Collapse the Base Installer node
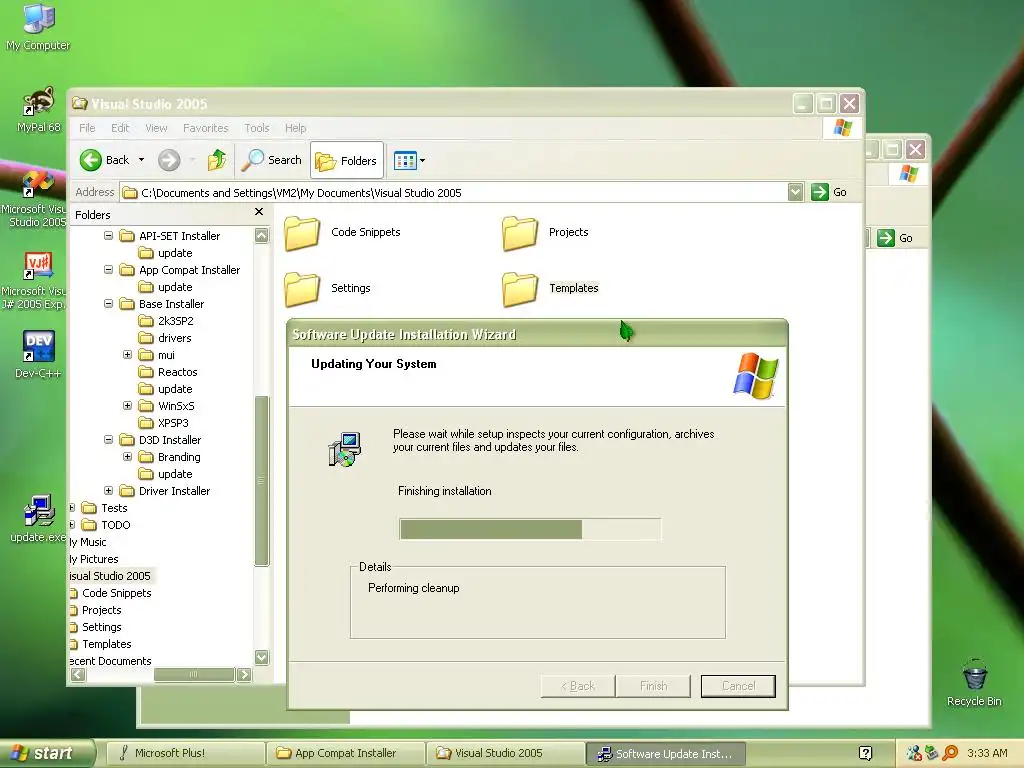This screenshot has width=1024, height=768. [108, 304]
